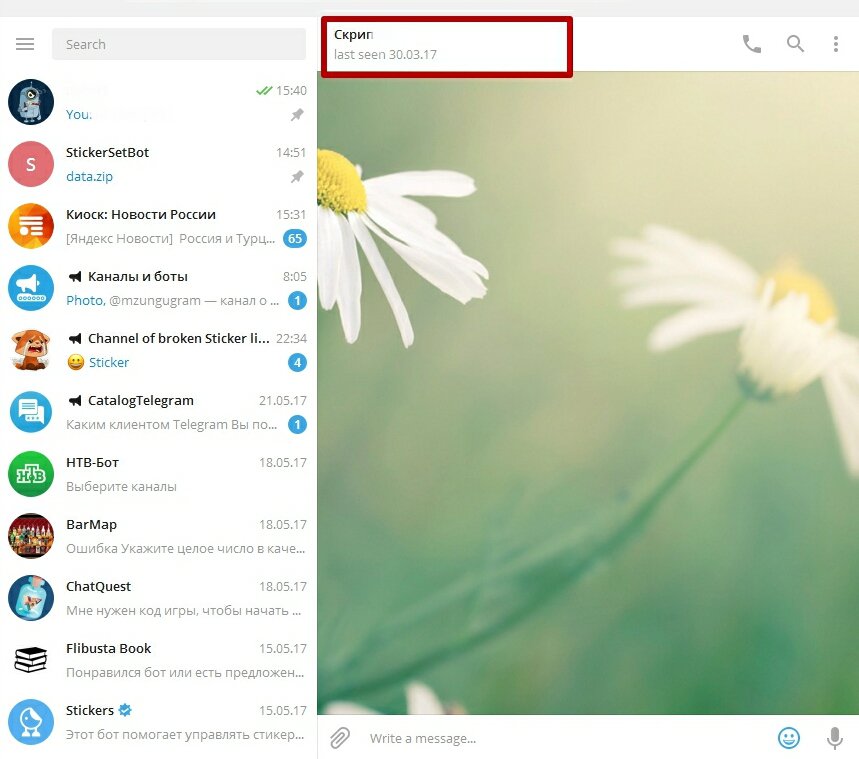
Task: Click the 65 unread badge on Киоск
Action: [x=295, y=238]
